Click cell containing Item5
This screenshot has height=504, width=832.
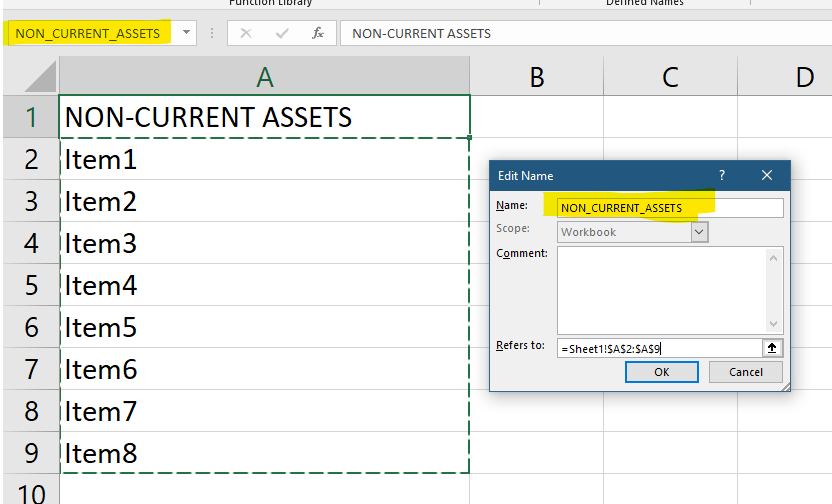click(264, 326)
